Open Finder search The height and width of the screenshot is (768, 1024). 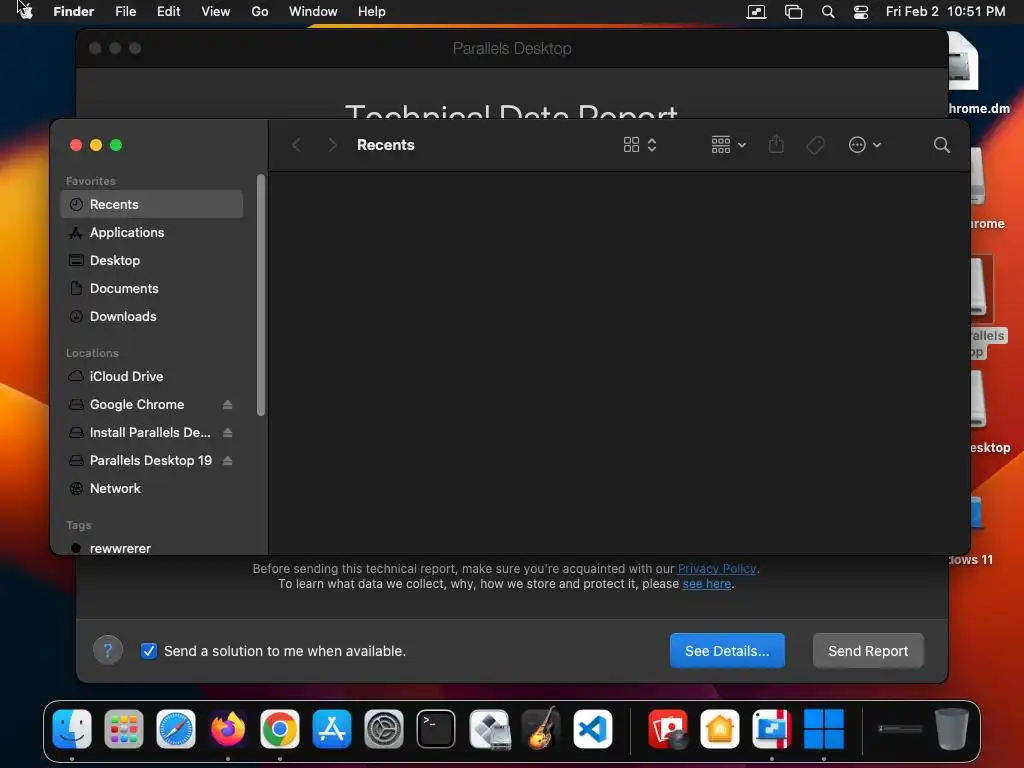pos(941,145)
